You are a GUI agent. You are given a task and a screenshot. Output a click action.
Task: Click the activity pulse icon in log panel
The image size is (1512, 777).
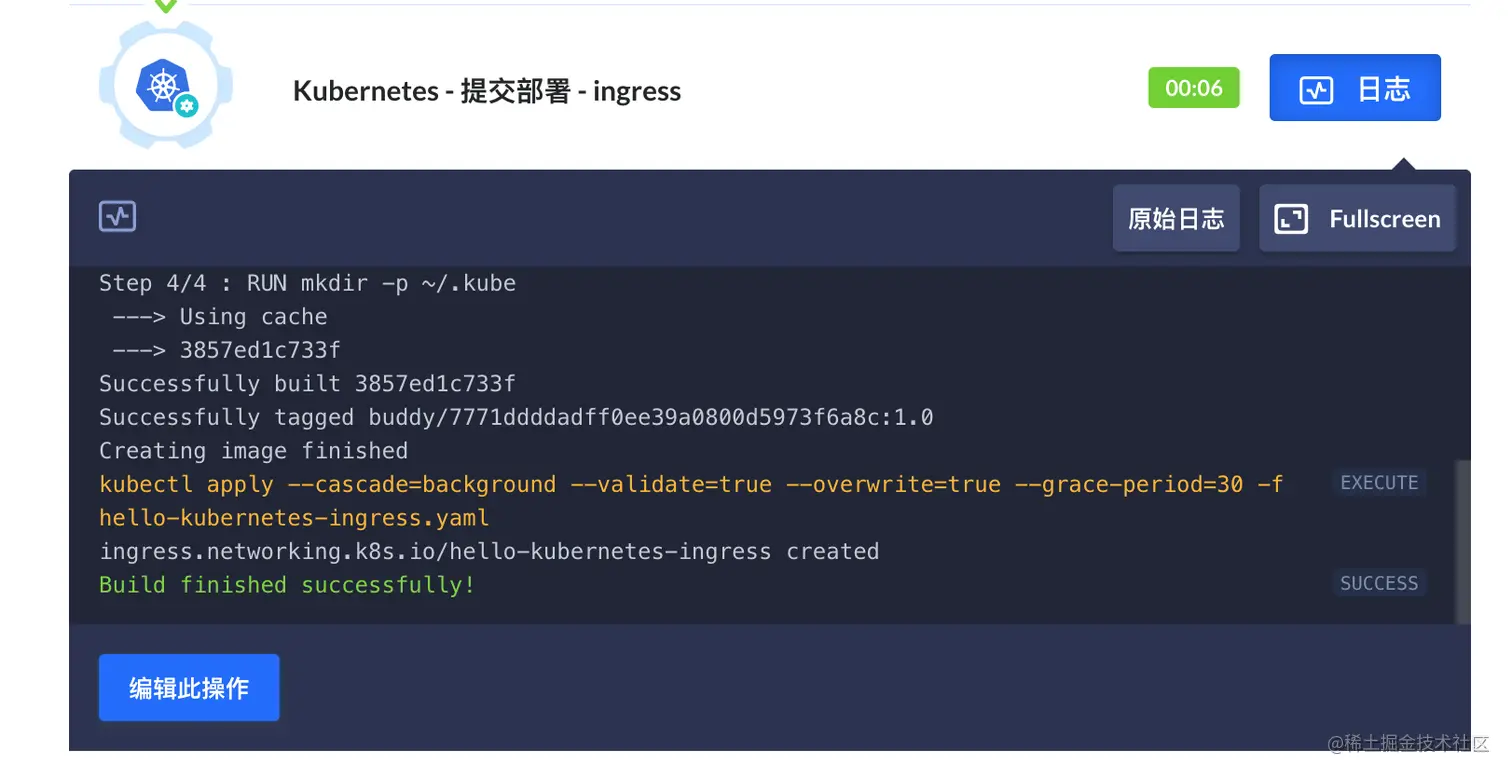[117, 216]
